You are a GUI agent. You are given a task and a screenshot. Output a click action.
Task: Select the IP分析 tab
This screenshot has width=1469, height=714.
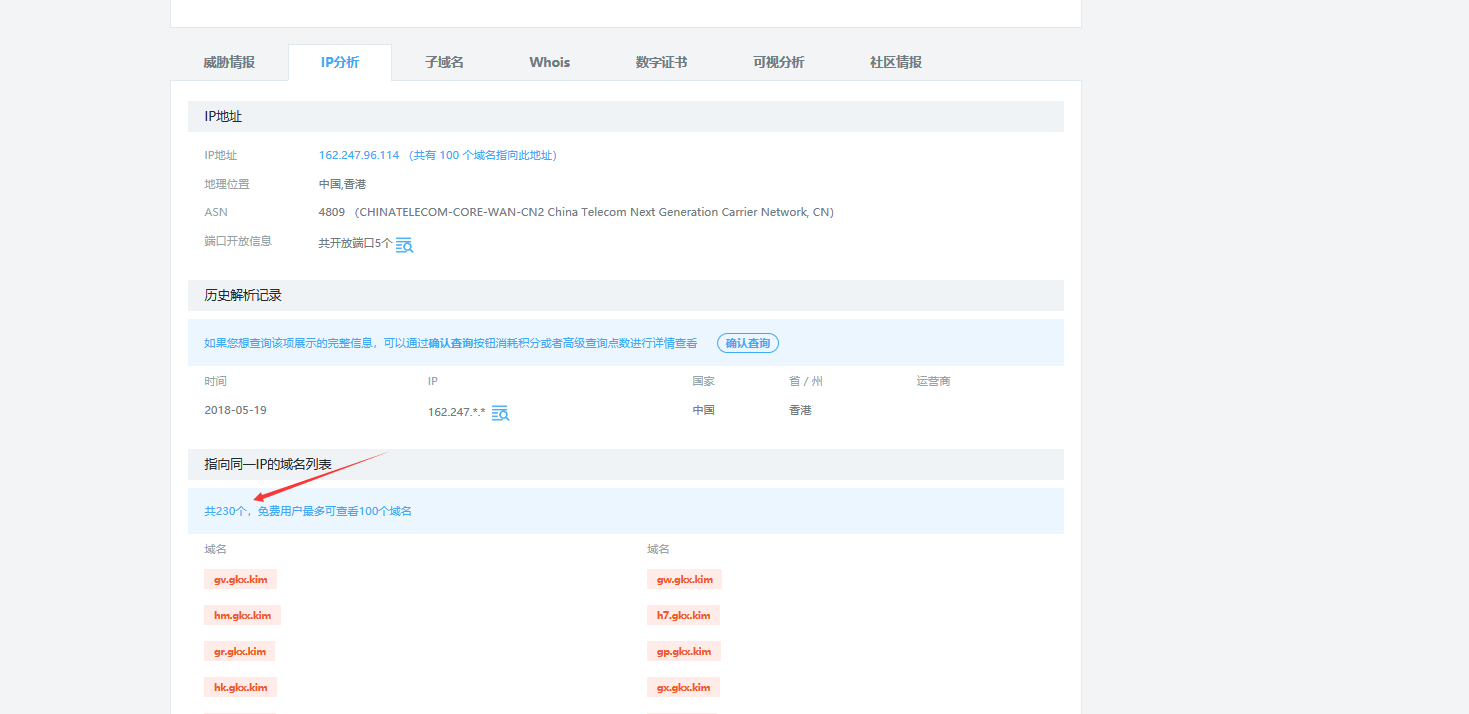(x=340, y=62)
